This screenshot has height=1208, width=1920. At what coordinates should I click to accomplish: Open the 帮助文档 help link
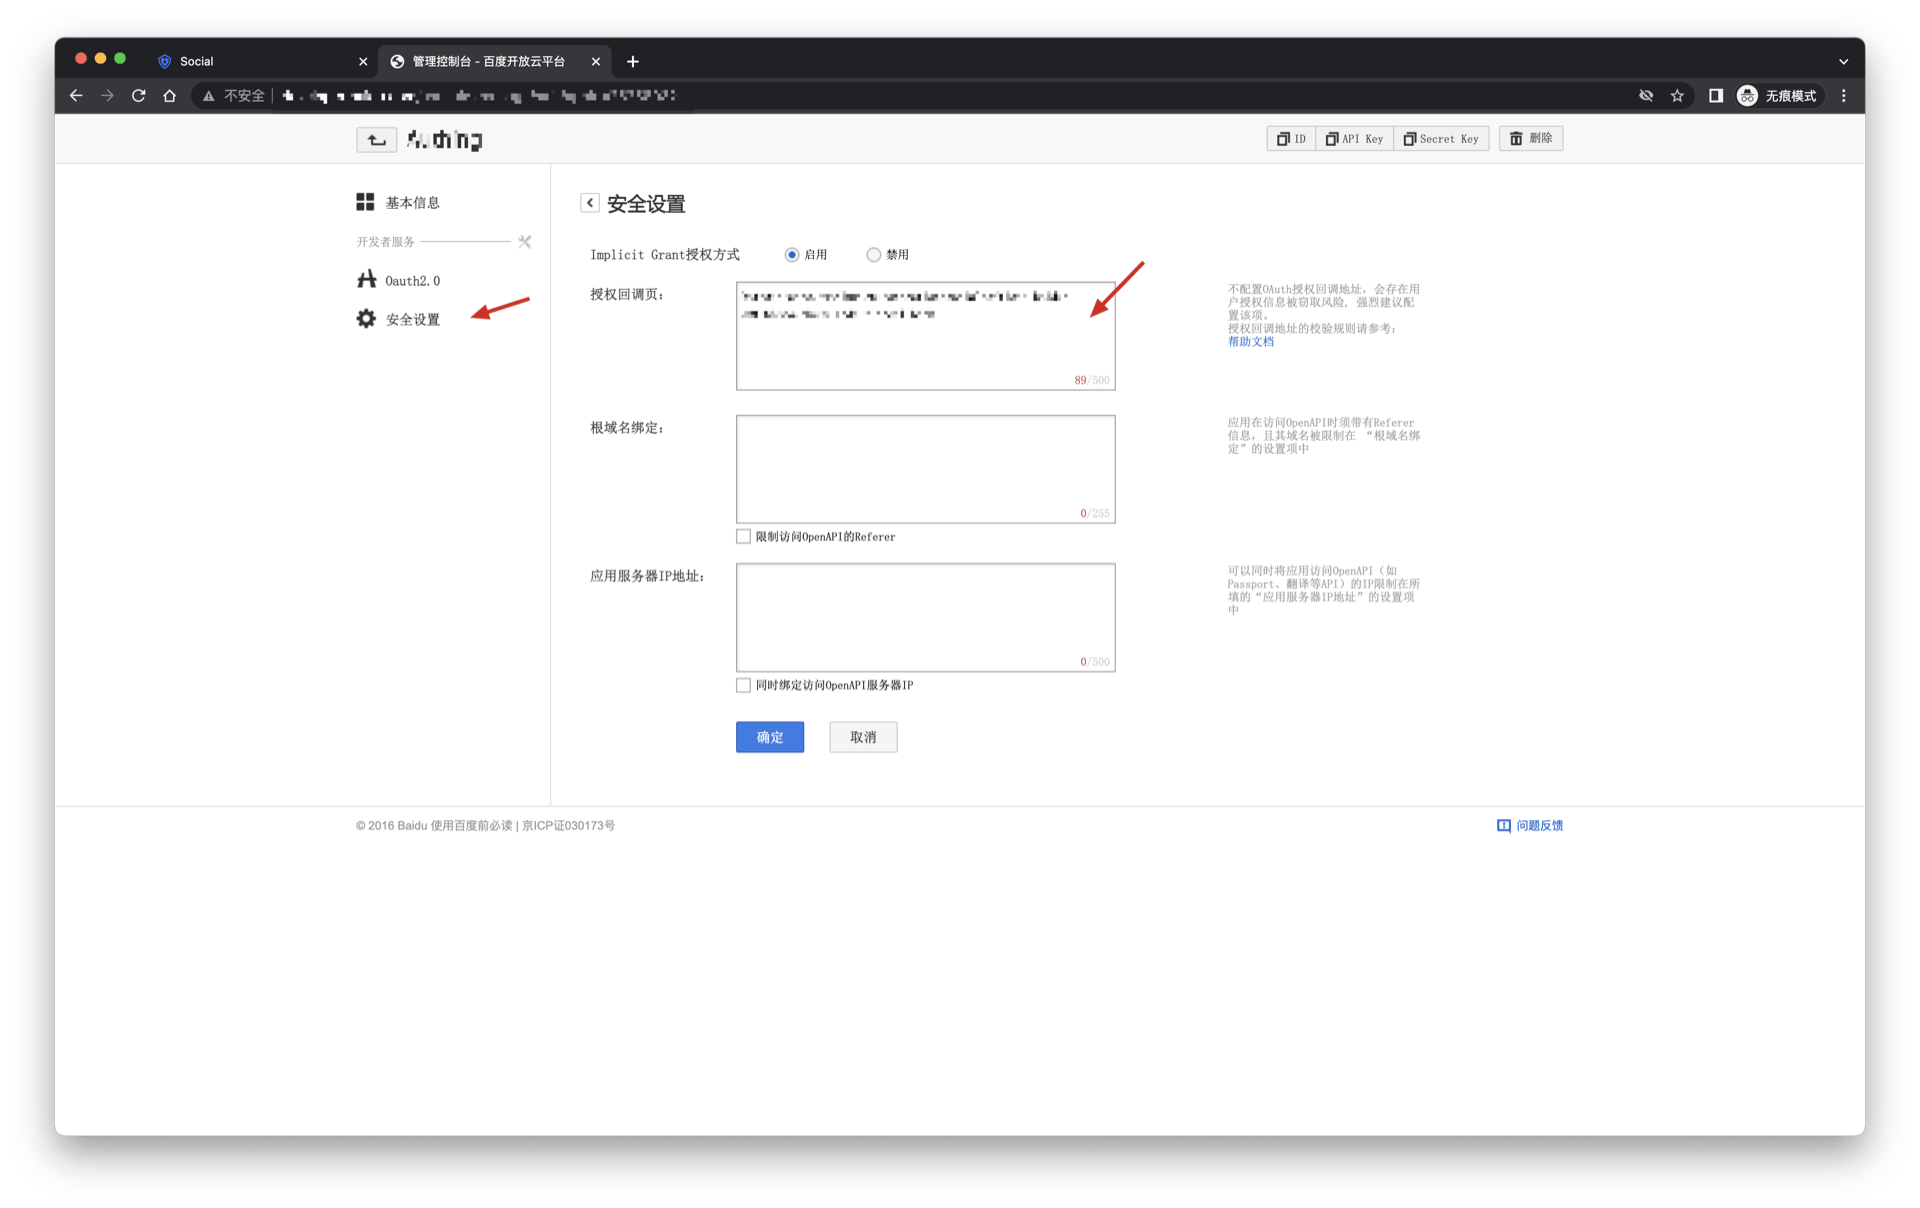1249,341
